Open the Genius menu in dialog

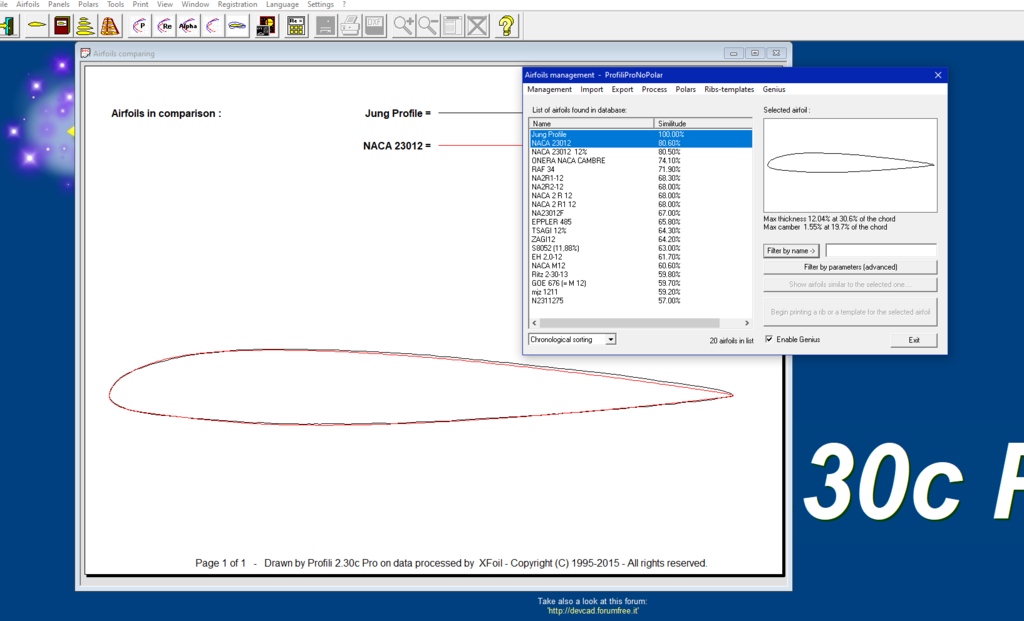(774, 90)
